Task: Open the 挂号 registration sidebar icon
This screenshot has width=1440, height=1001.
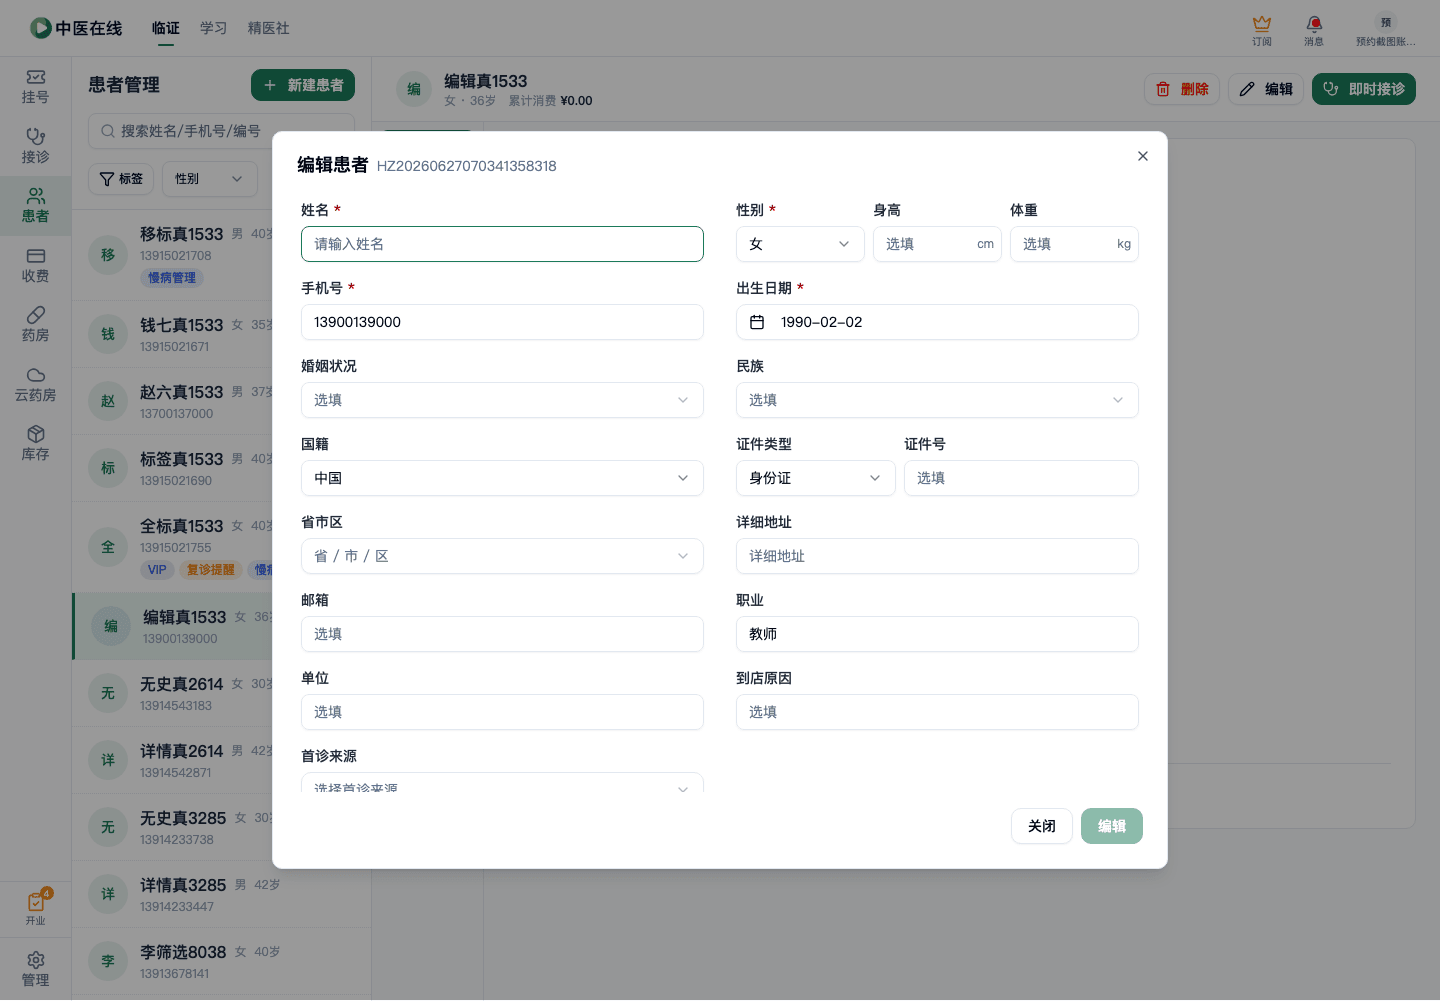Action: pyautogui.click(x=35, y=87)
